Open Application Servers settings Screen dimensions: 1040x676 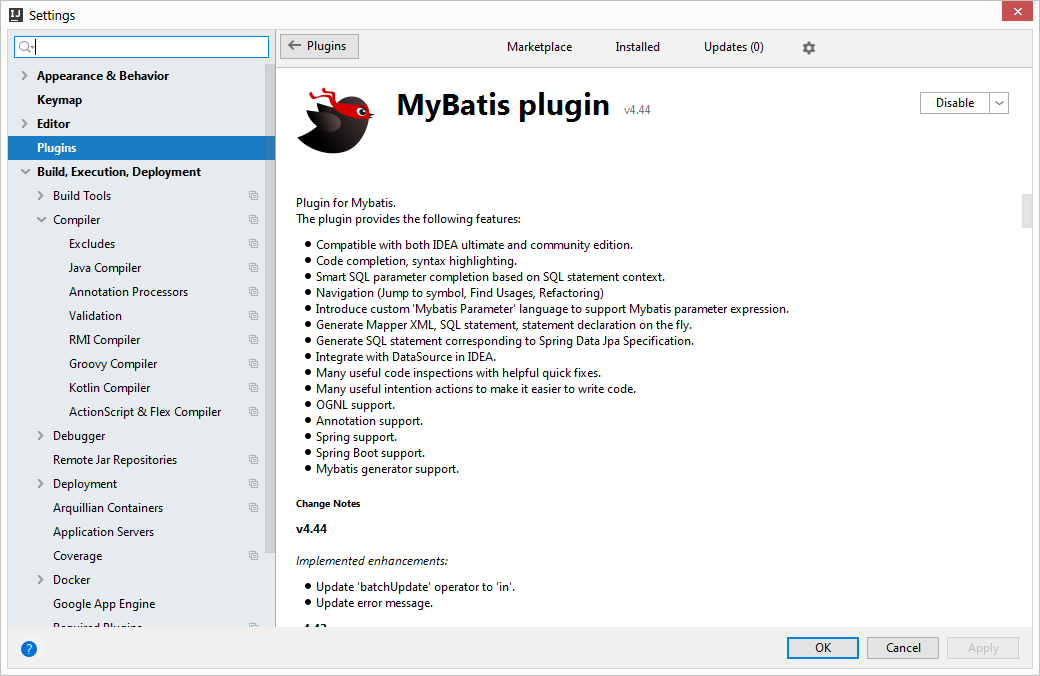(103, 532)
